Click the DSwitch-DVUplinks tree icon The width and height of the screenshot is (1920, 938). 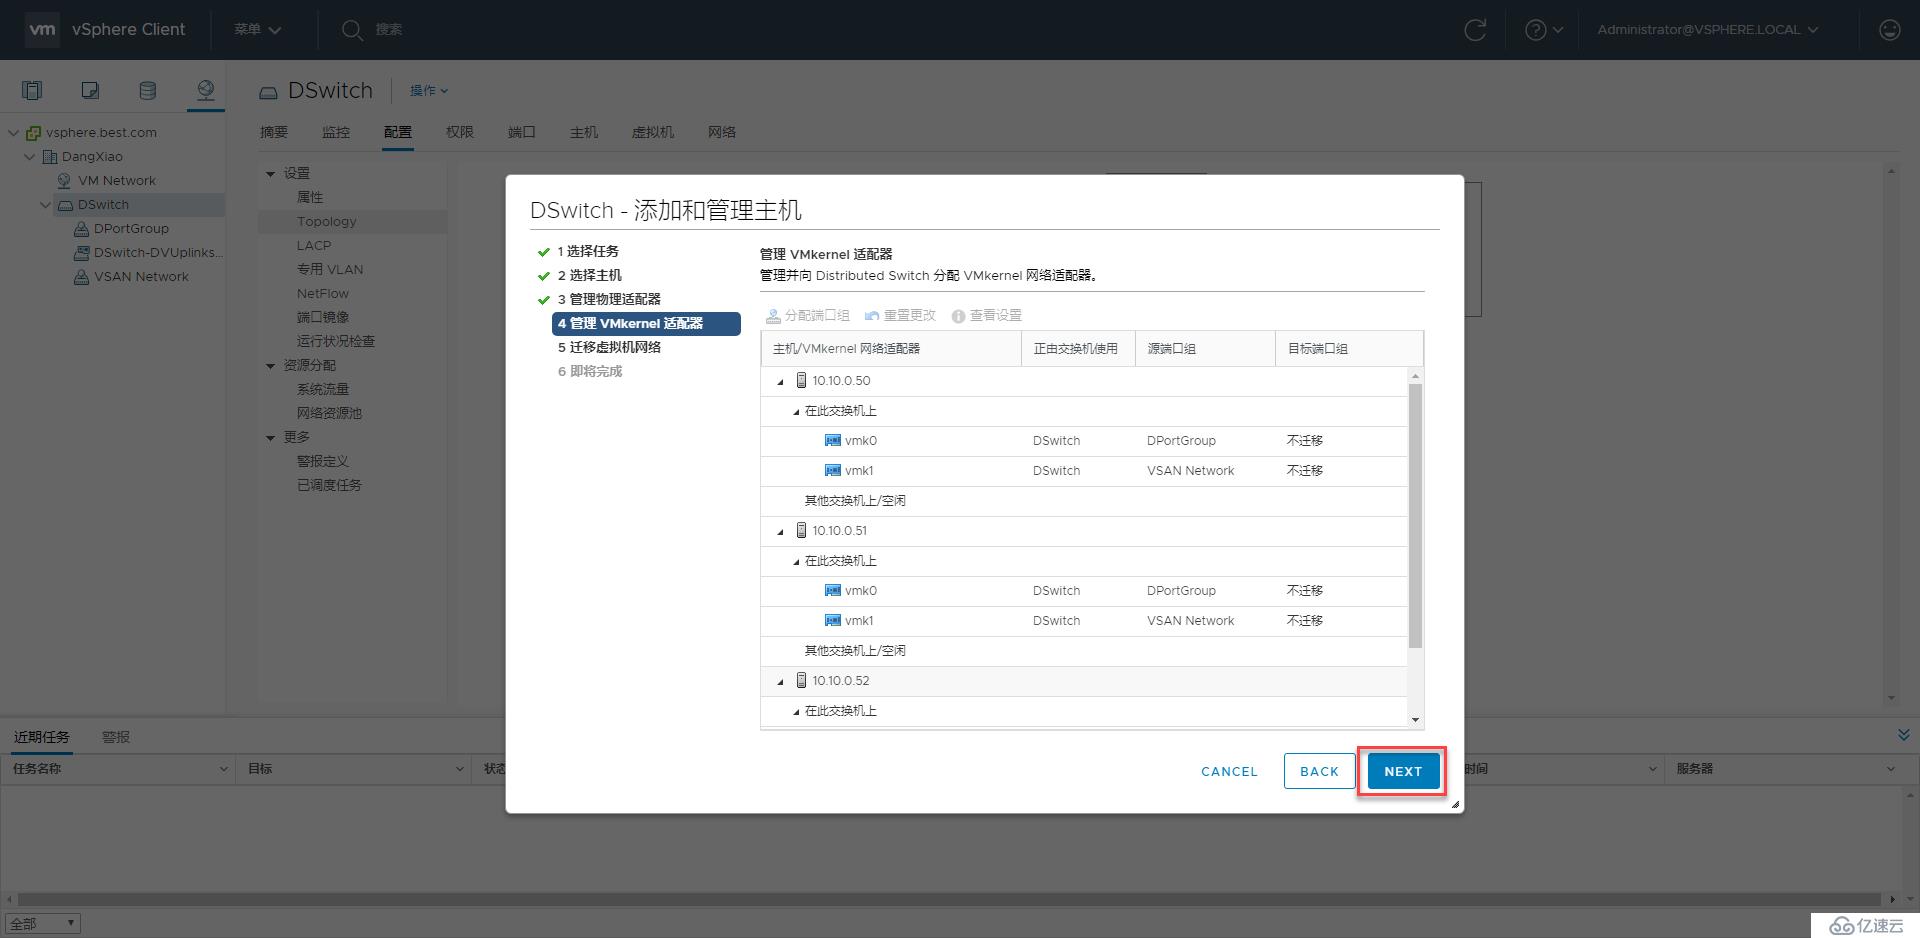[82, 252]
